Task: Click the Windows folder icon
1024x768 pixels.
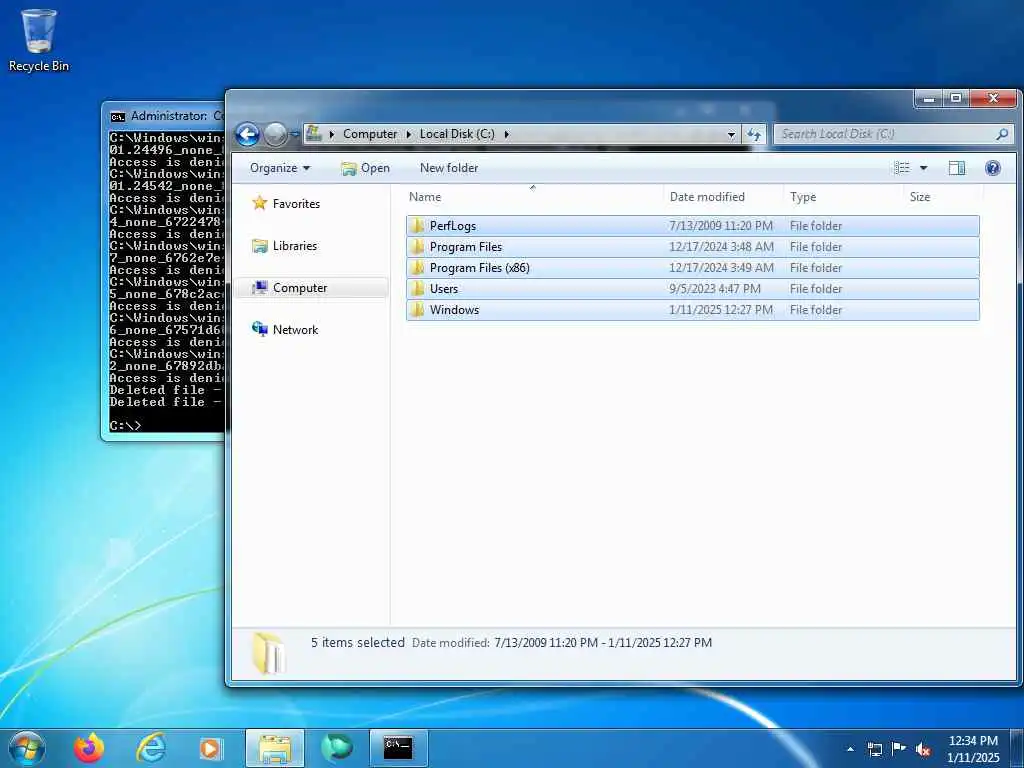Action: pos(417,310)
